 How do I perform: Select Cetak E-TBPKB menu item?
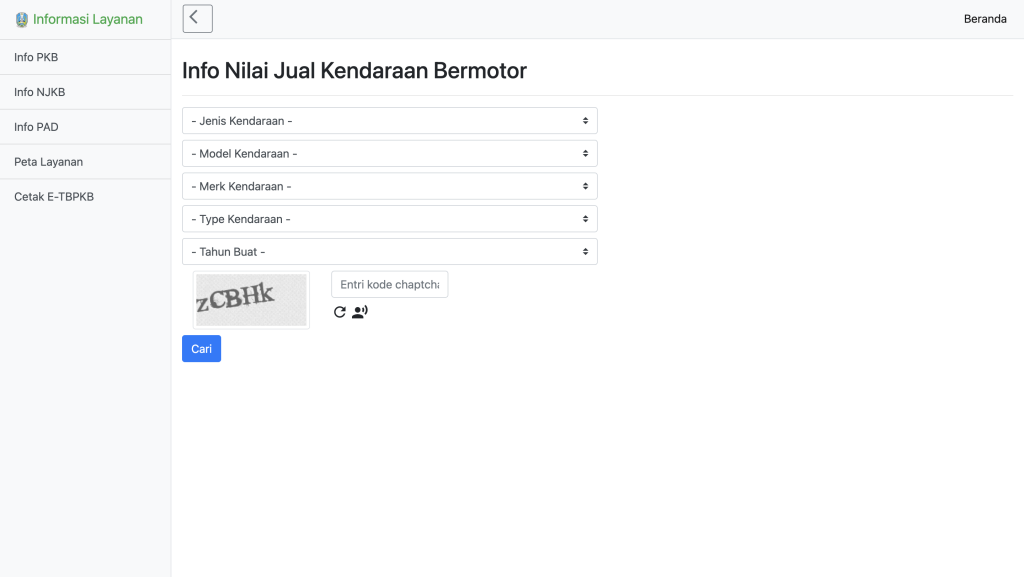click(x=54, y=197)
